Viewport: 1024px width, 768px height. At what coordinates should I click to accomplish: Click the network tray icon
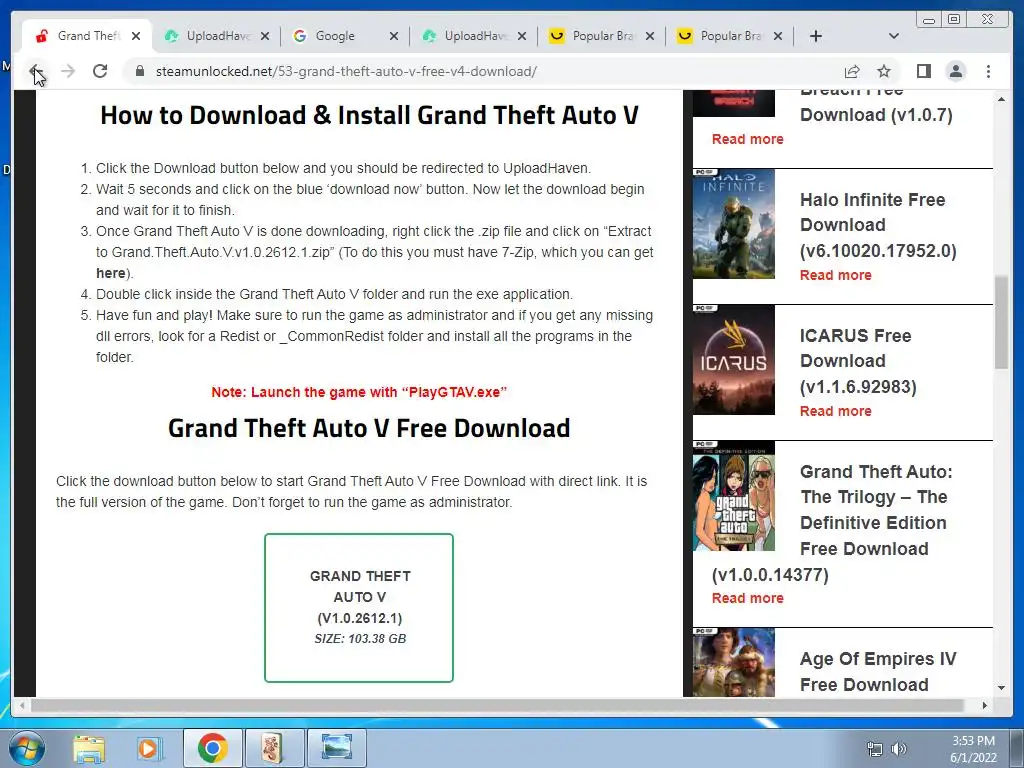(x=874, y=749)
